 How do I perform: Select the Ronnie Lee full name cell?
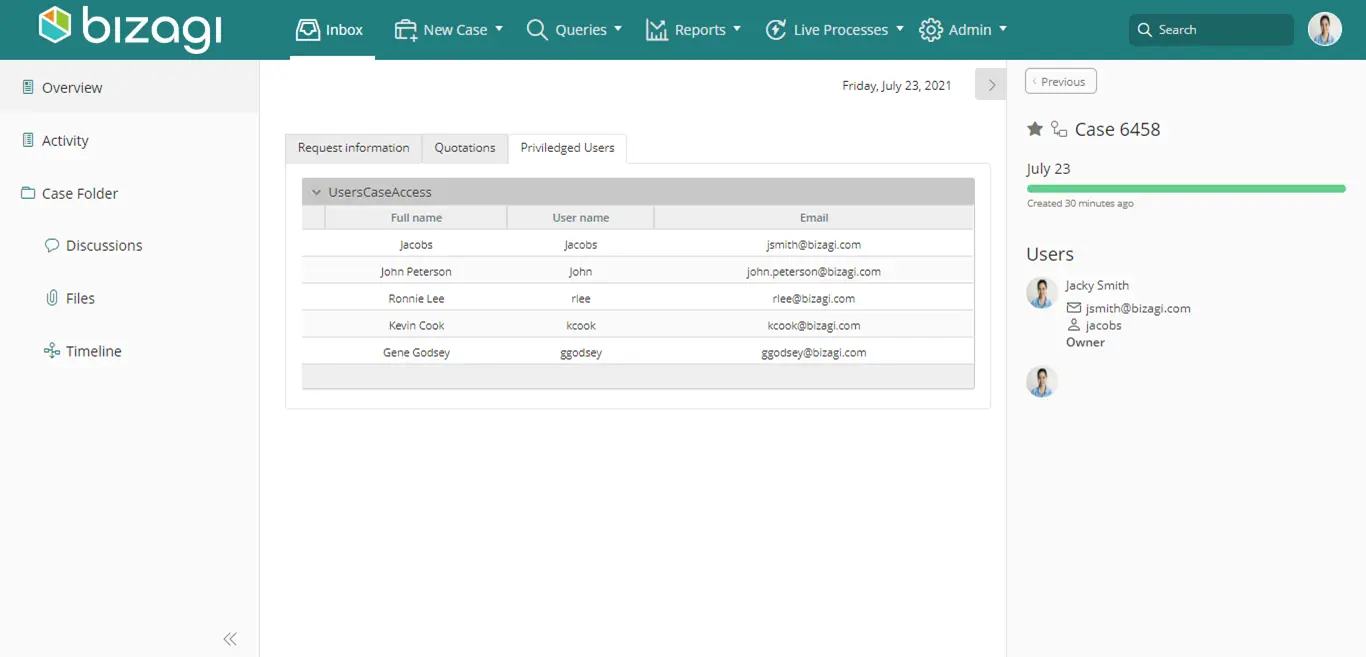pos(416,298)
